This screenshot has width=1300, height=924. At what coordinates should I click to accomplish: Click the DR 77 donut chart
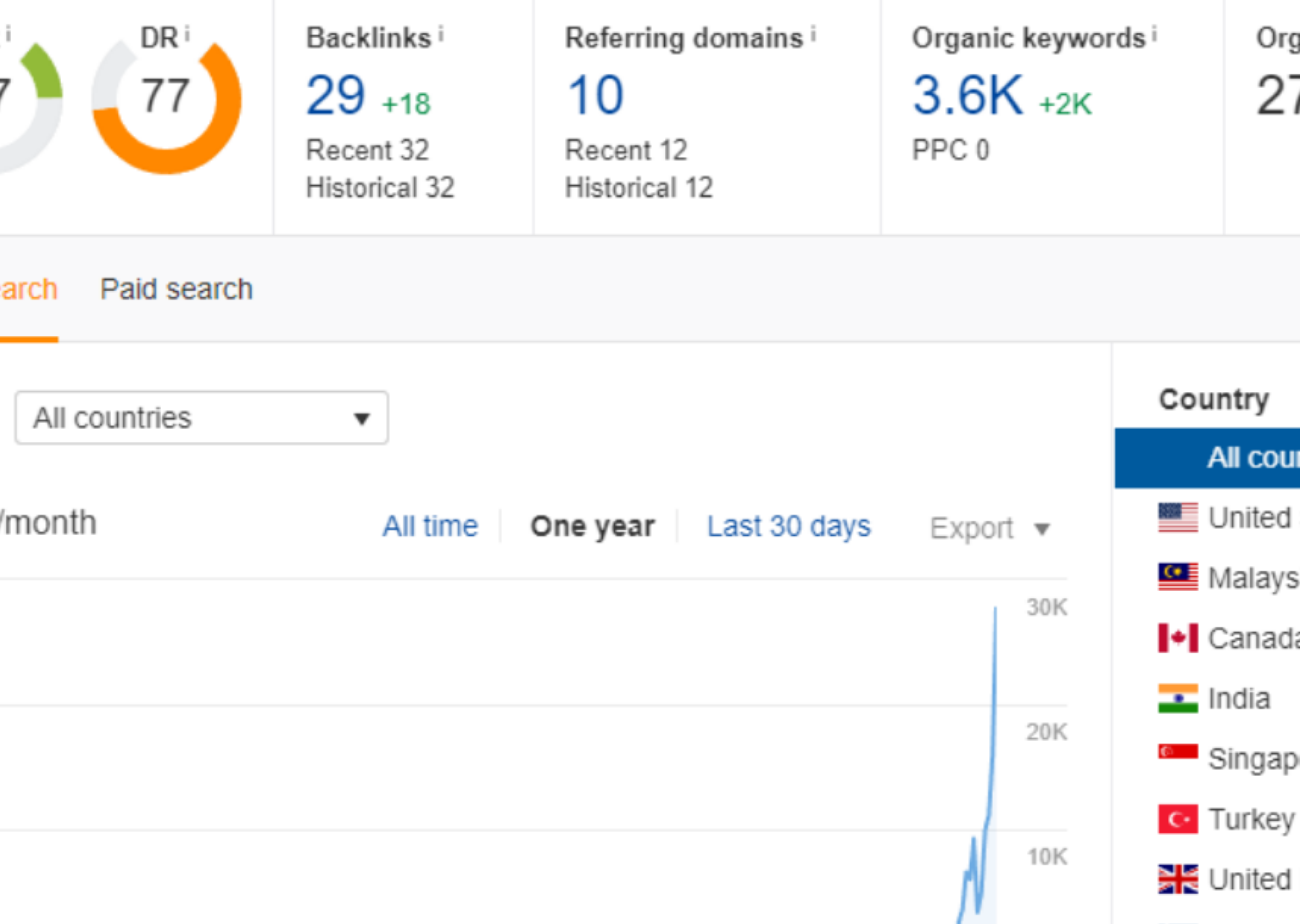pyautogui.click(x=166, y=98)
